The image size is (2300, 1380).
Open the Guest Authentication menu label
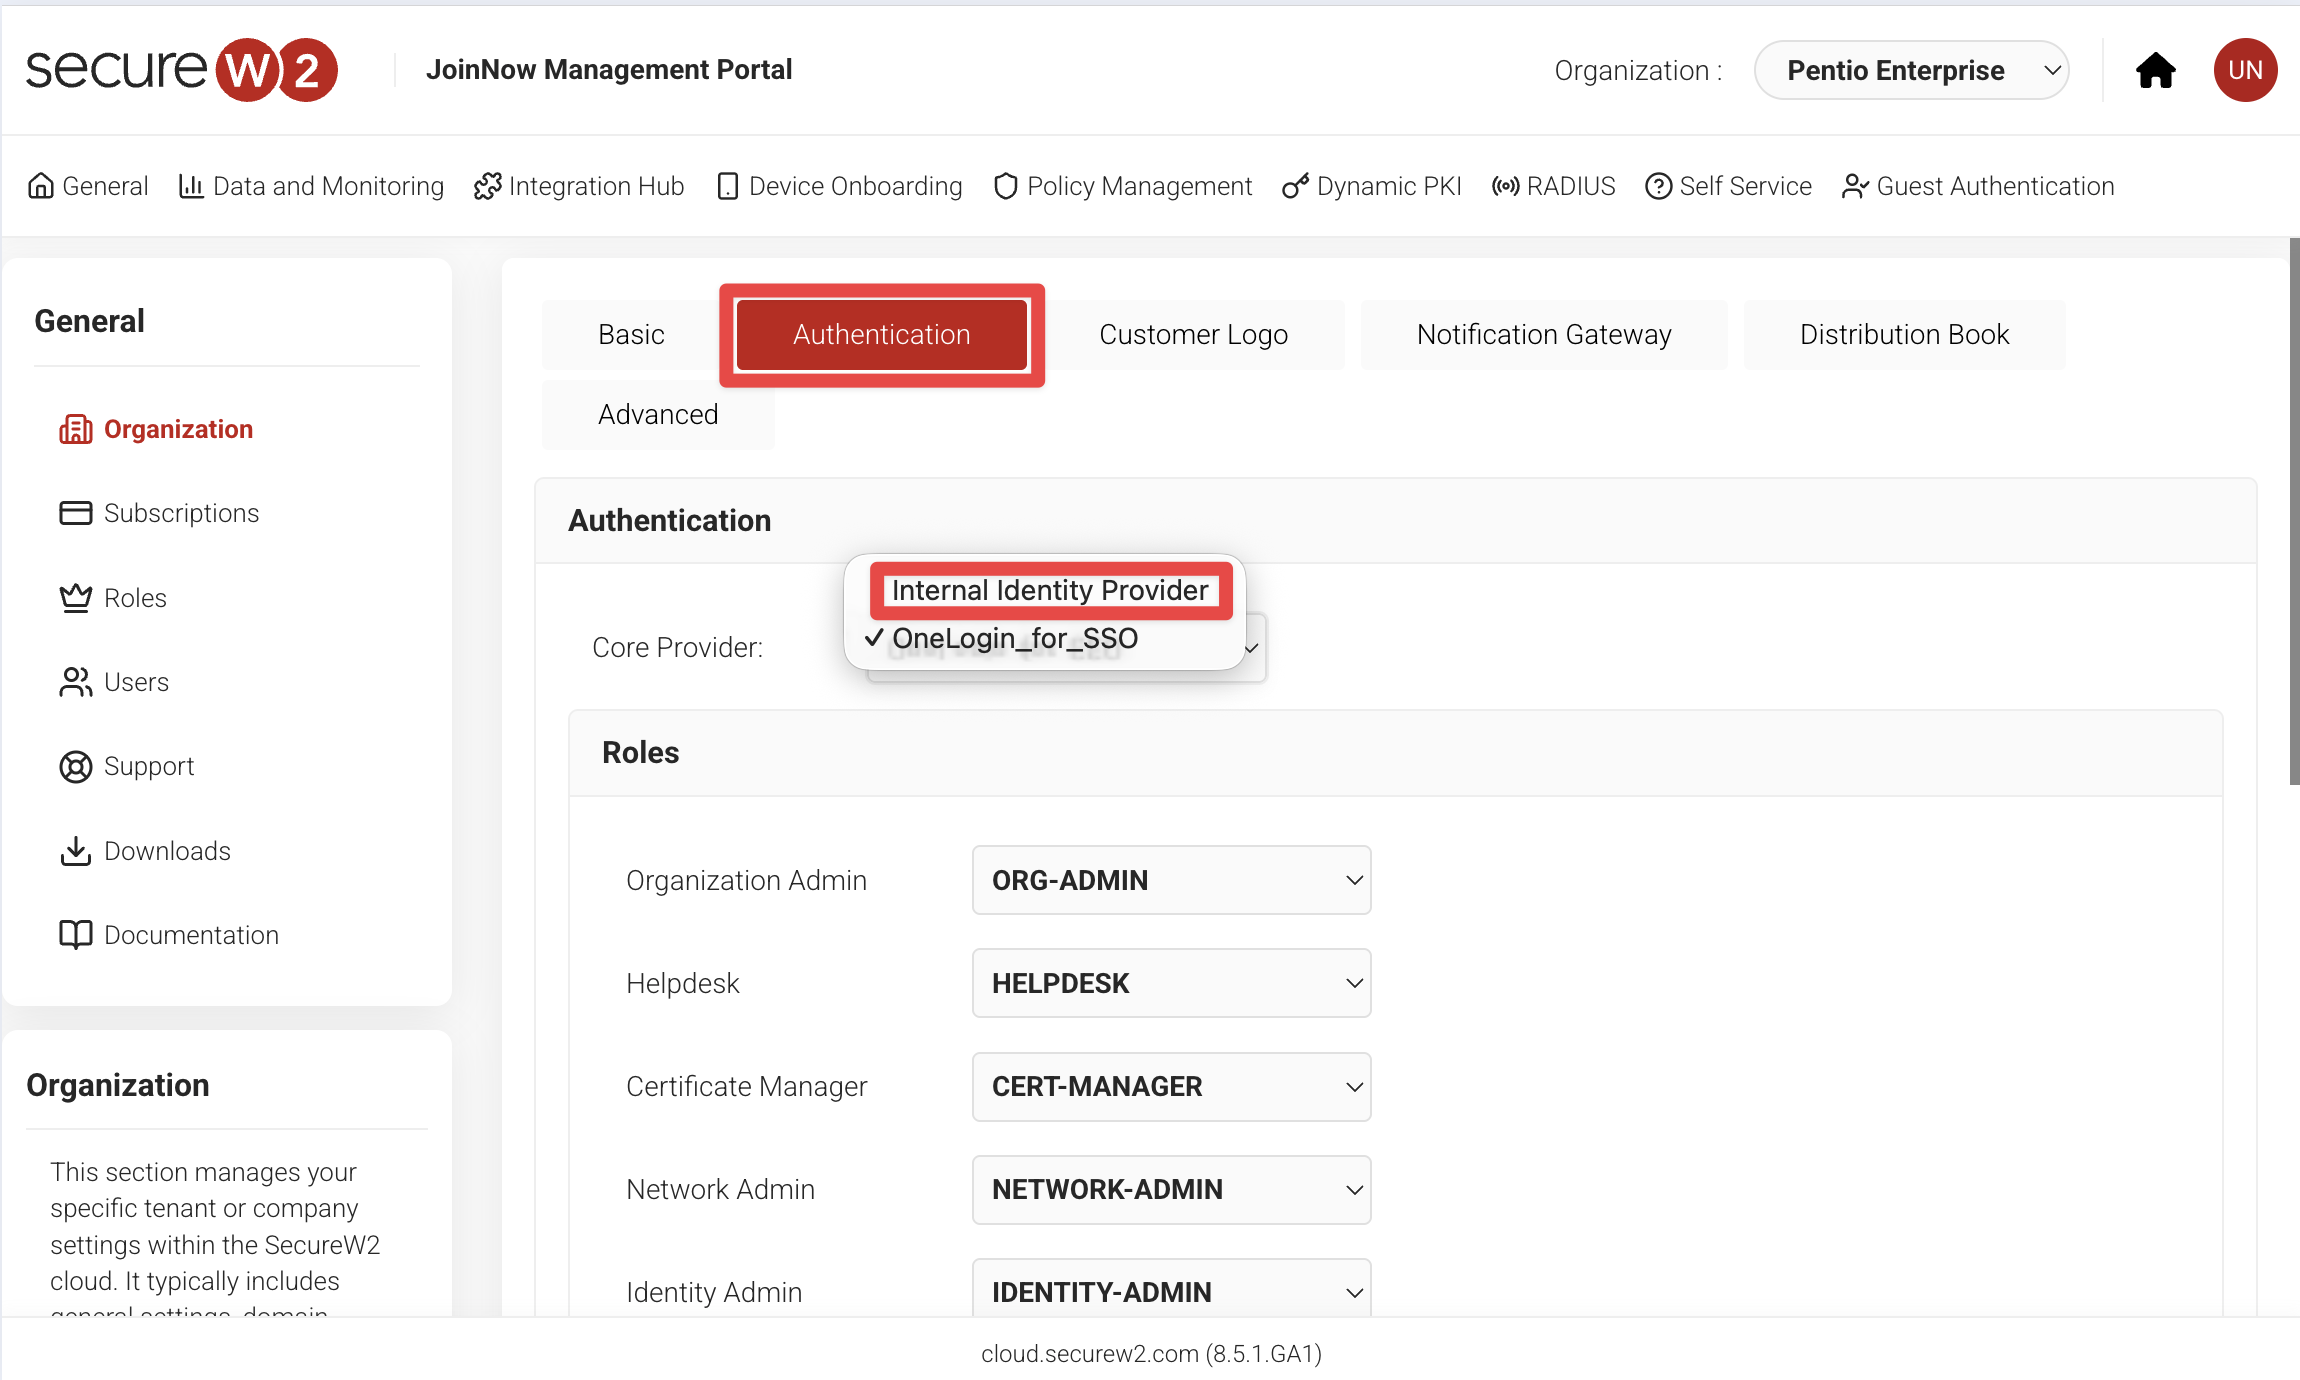click(1996, 186)
